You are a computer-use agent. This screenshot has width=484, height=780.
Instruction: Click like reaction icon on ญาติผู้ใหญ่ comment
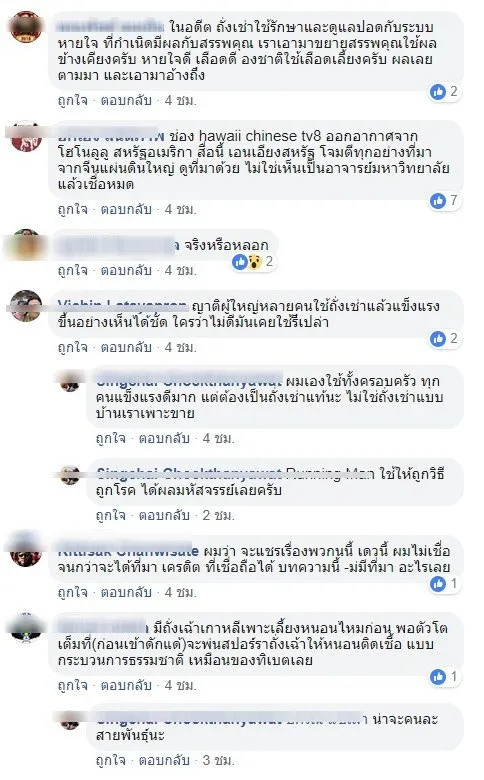pyautogui.click(x=438, y=339)
